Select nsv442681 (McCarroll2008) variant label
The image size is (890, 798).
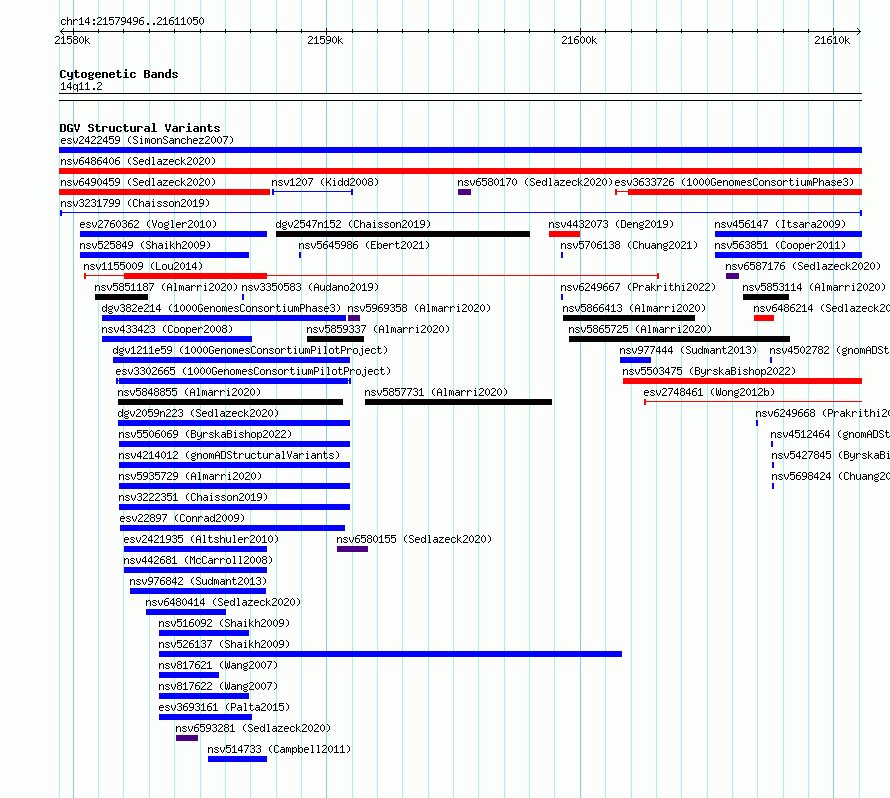pos(198,560)
